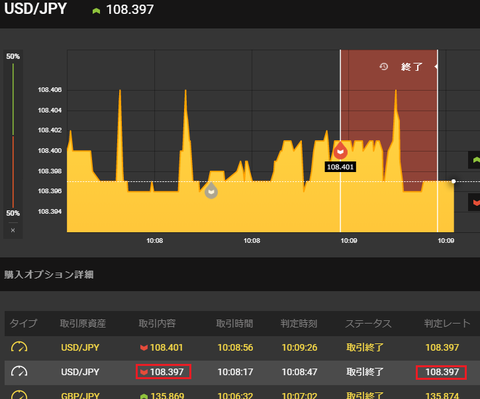Click the 終了 label in the red zone
The width and height of the screenshot is (480, 399).
click(x=412, y=67)
